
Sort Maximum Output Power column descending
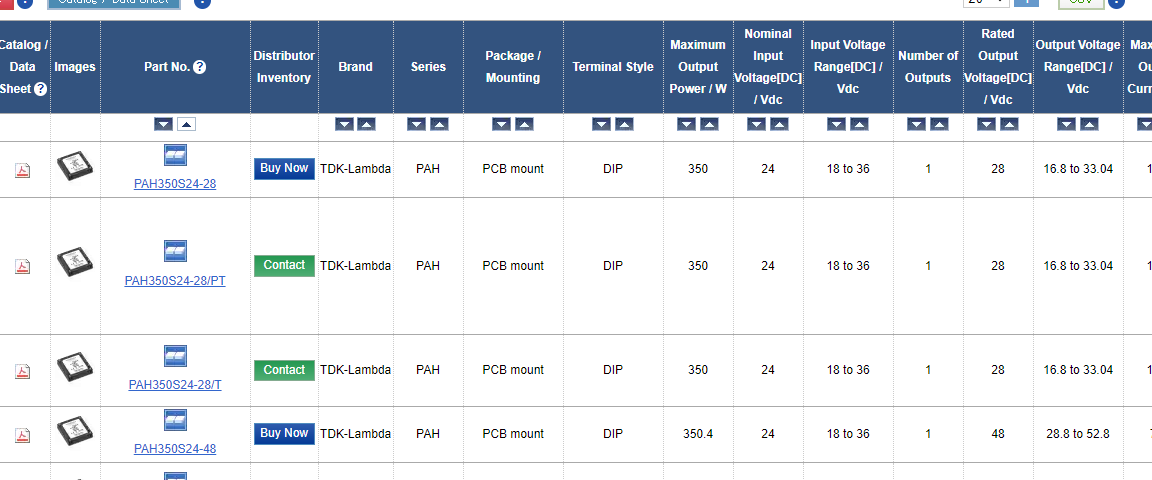click(686, 124)
